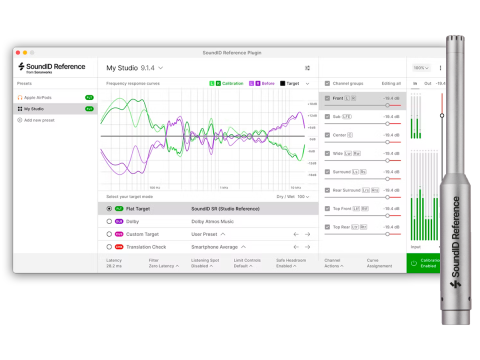Open Curve Assignement
Viewport: 480px width, 360px height.
[x=379, y=263]
